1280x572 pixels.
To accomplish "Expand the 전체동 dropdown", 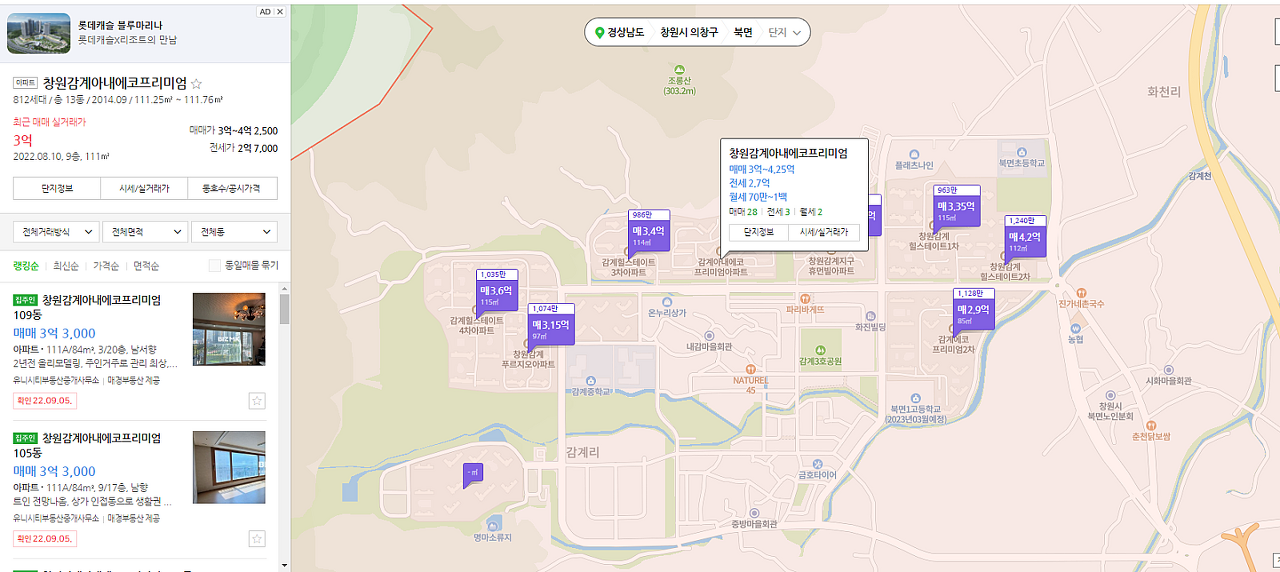I will point(234,232).
